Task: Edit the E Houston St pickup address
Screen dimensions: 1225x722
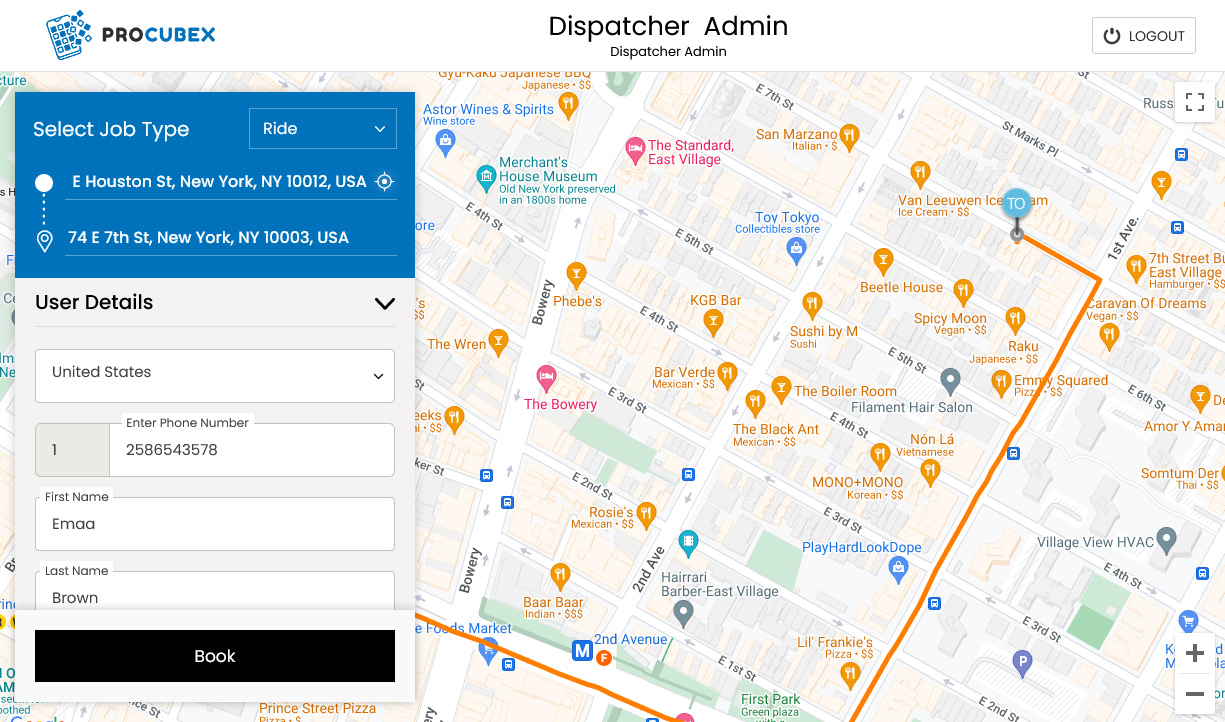Action: pos(217,182)
